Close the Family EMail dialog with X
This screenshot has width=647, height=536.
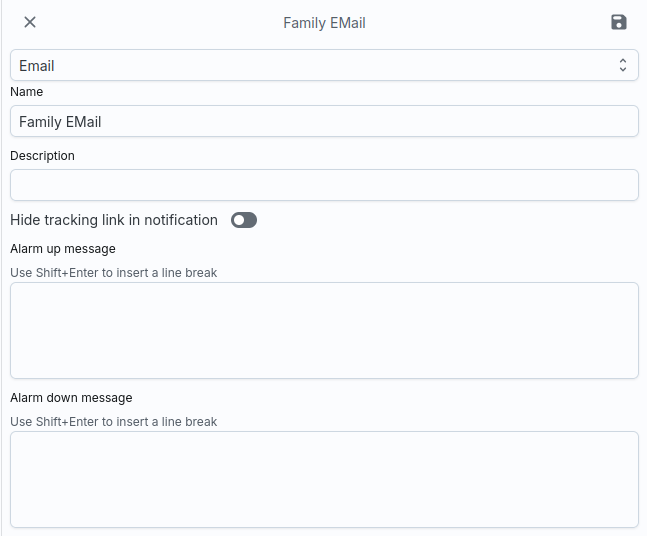[30, 22]
